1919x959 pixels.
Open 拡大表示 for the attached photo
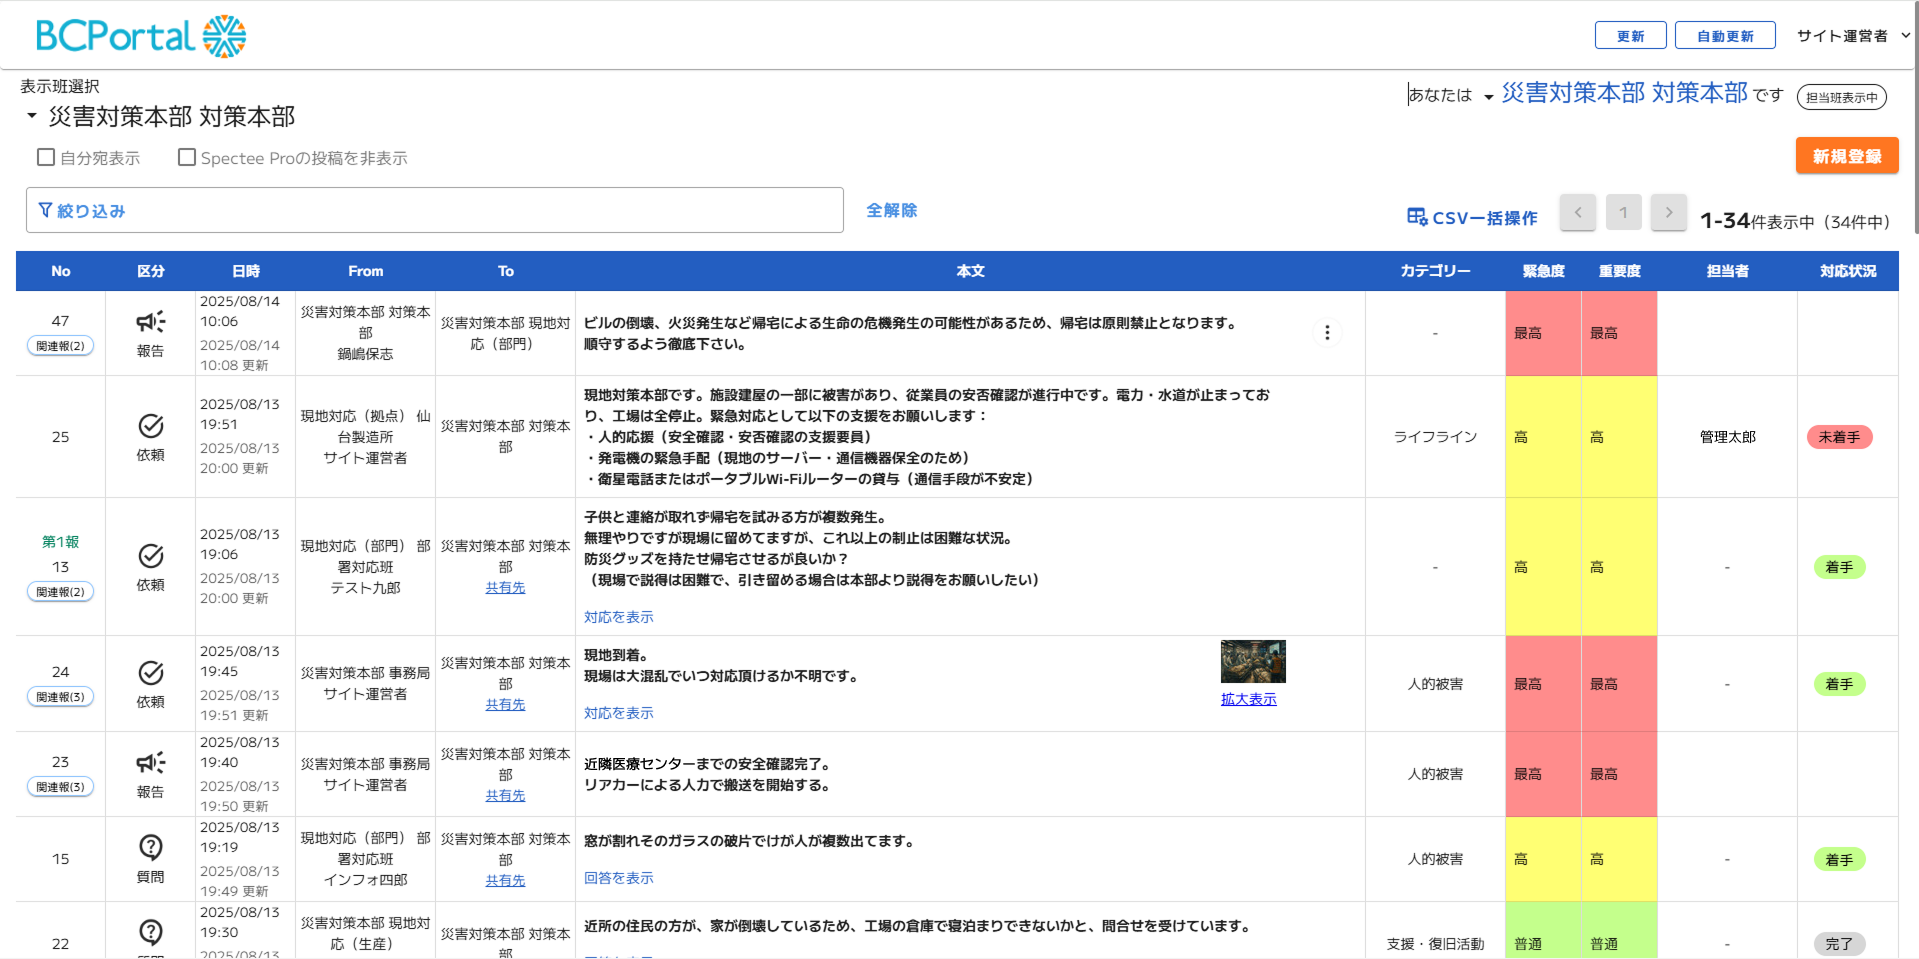click(x=1249, y=699)
